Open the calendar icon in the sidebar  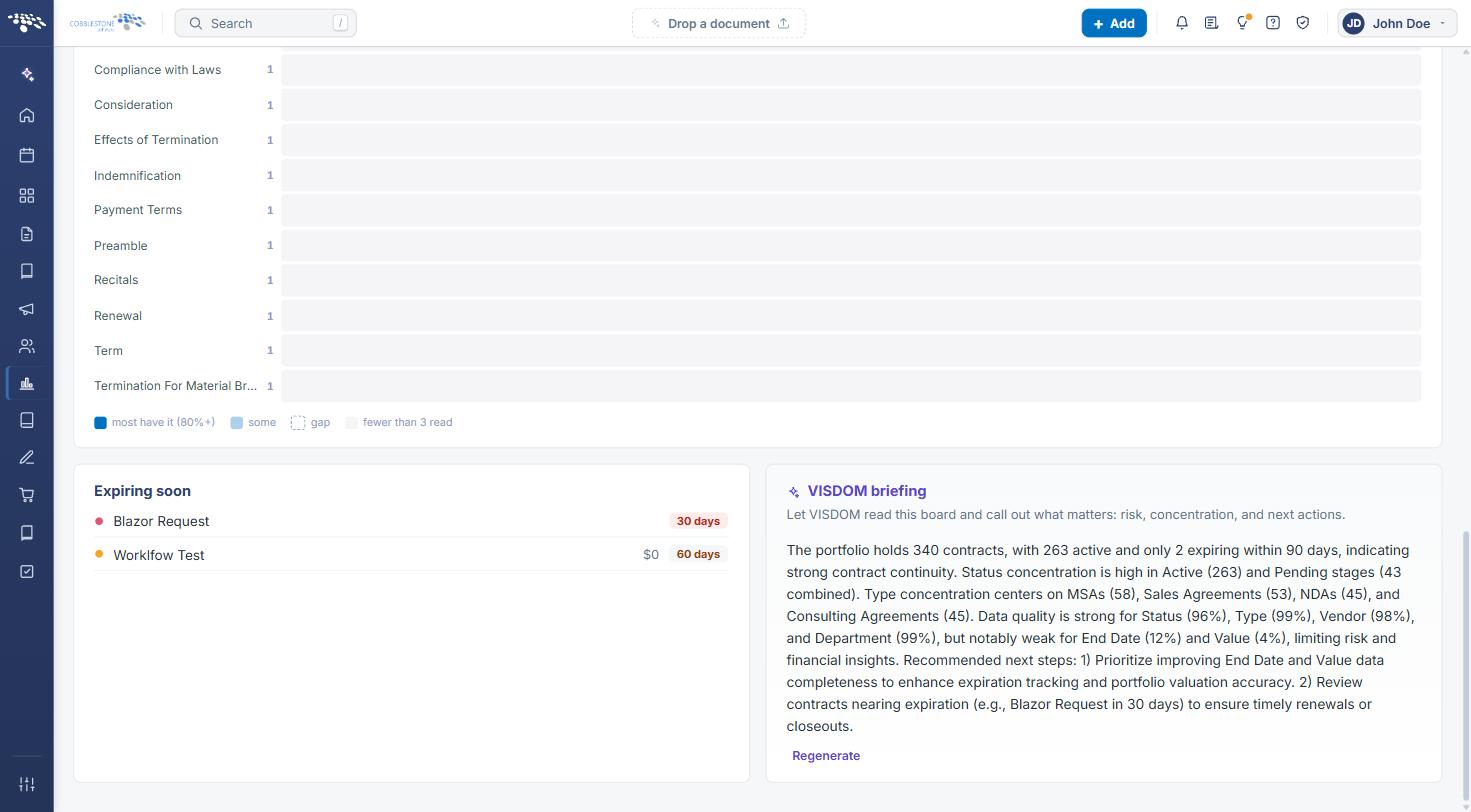point(27,155)
